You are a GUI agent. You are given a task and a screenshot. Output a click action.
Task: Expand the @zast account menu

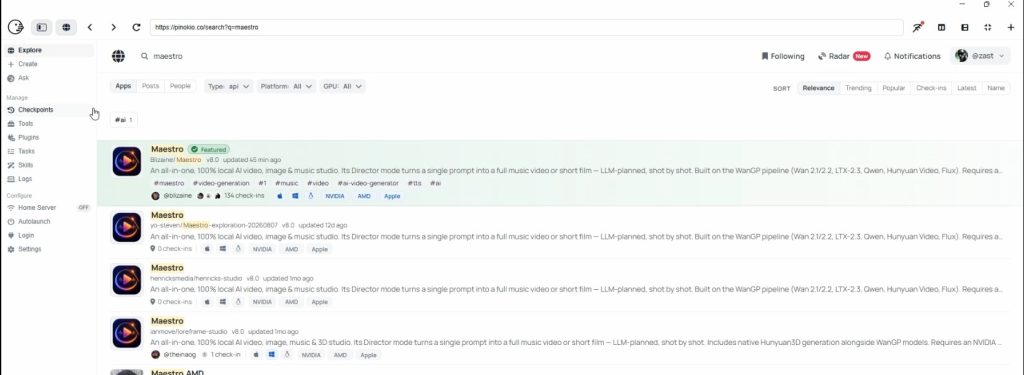tap(980, 56)
